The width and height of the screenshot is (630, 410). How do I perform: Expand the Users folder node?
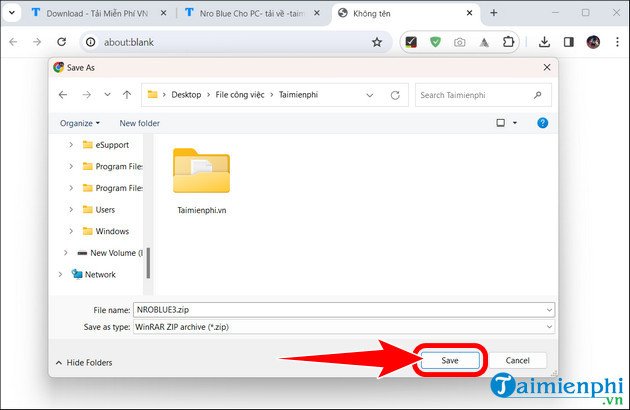pos(71,209)
